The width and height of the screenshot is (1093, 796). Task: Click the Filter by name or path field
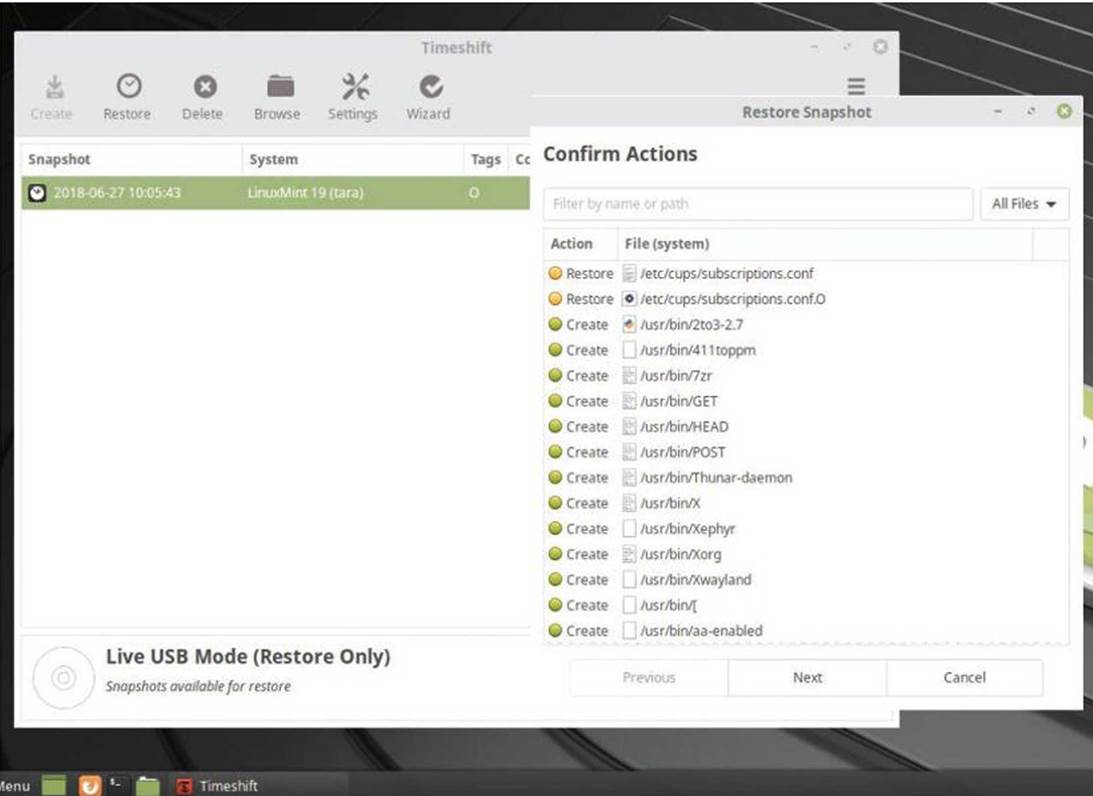click(758, 204)
